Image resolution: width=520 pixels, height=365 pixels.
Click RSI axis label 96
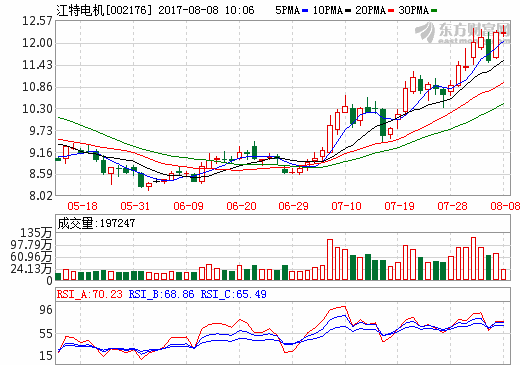point(46,310)
